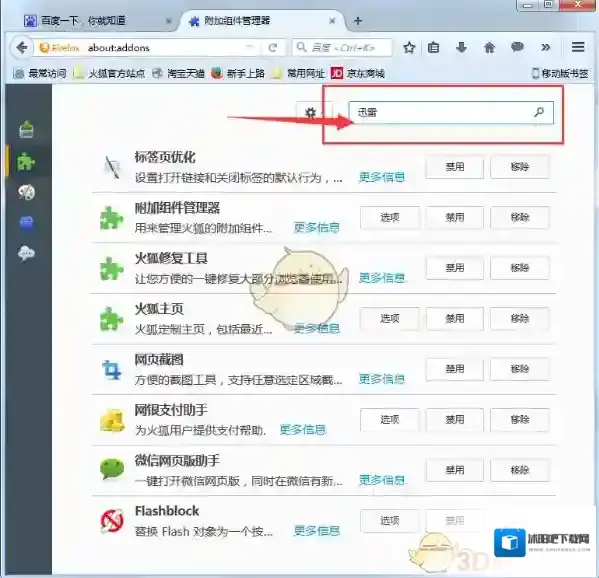Open 更多信息 for Flashblock
The height and width of the screenshot is (578, 599).
pyautogui.click(x=317, y=531)
